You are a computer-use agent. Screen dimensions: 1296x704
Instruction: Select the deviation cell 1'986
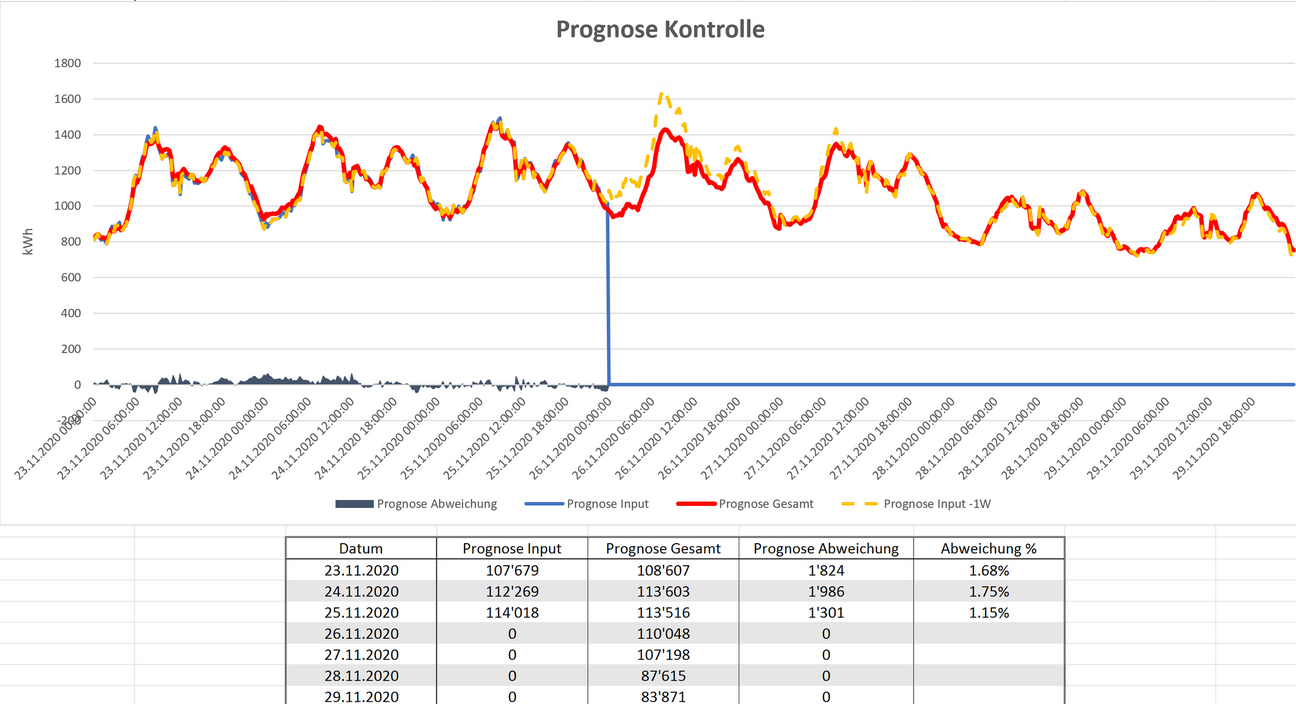coord(826,591)
